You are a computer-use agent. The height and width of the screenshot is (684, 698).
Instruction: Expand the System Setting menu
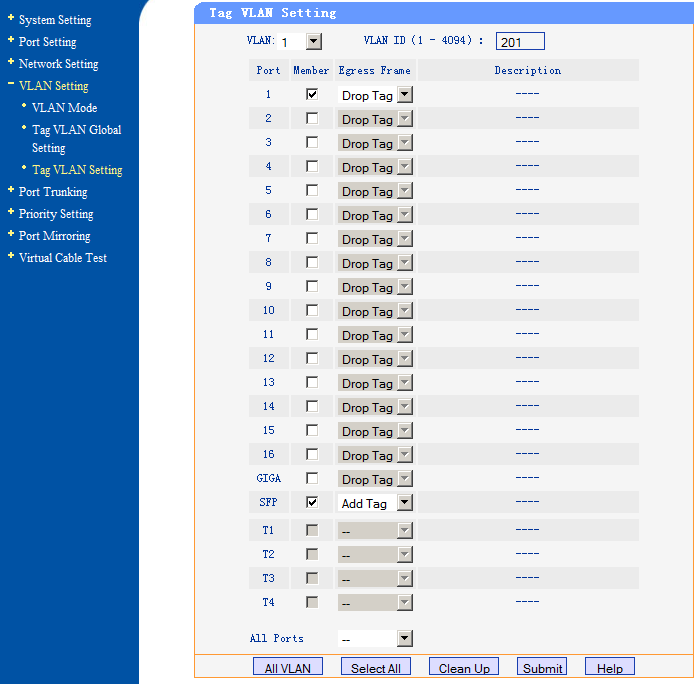[55, 20]
